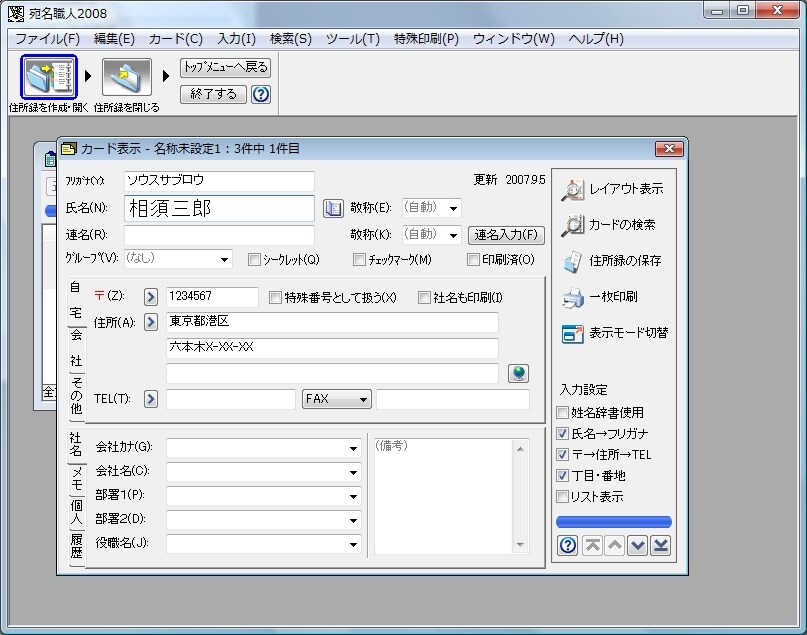
Task: Click the blue help icon beside 終了する
Action: tap(261, 95)
